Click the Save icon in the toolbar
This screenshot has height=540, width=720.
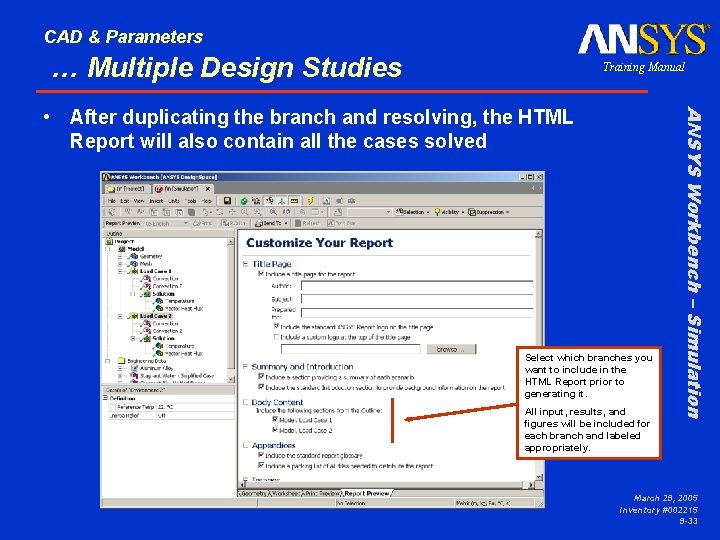[227, 201]
